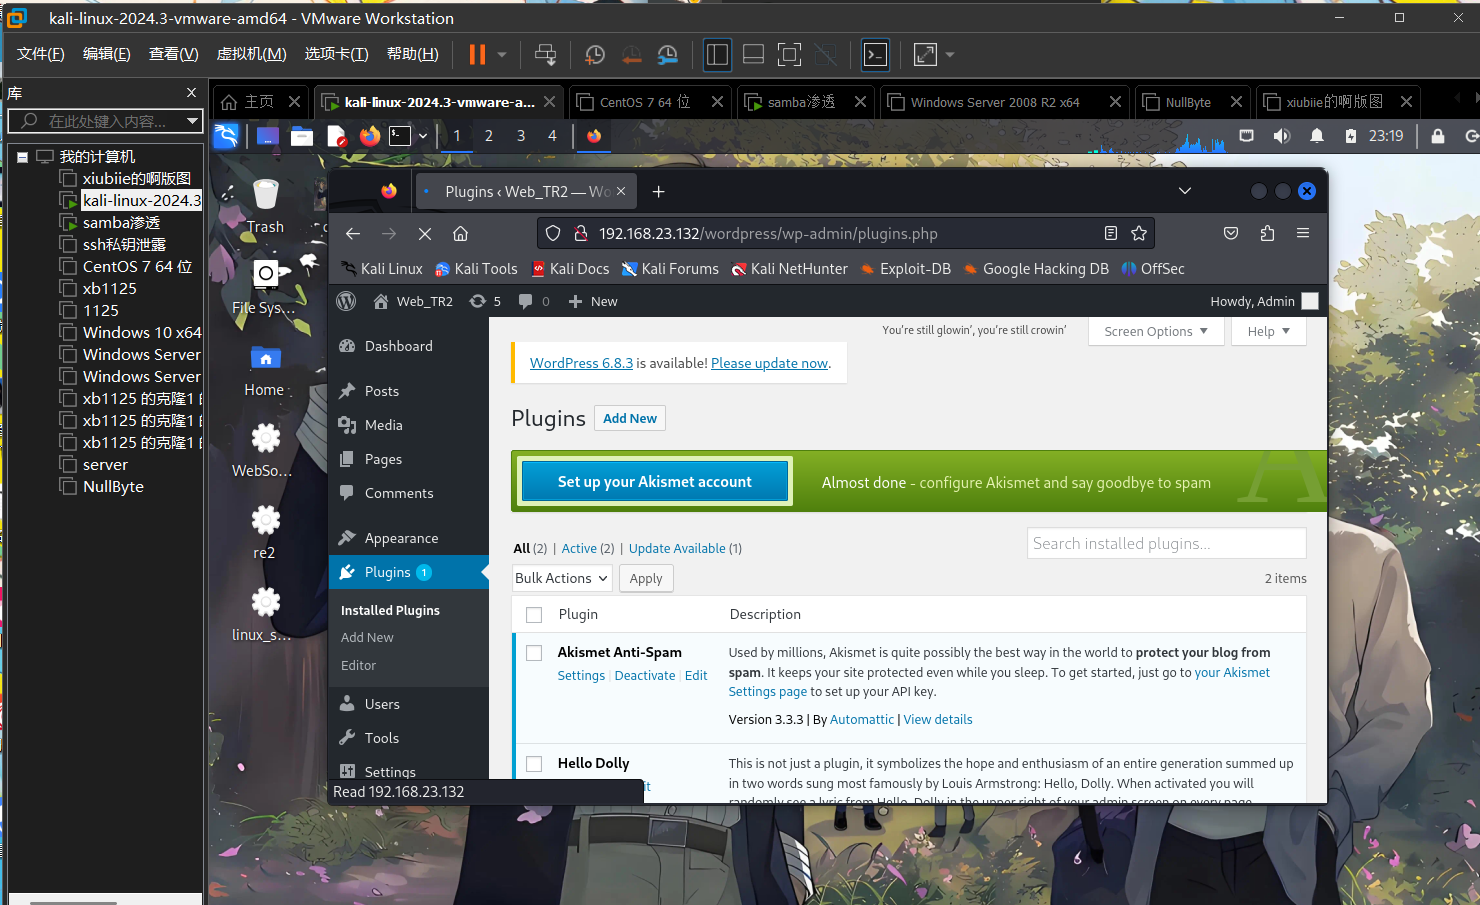Click the VMware pause button icon
Image resolution: width=1480 pixels, height=905 pixels.
tap(477, 55)
